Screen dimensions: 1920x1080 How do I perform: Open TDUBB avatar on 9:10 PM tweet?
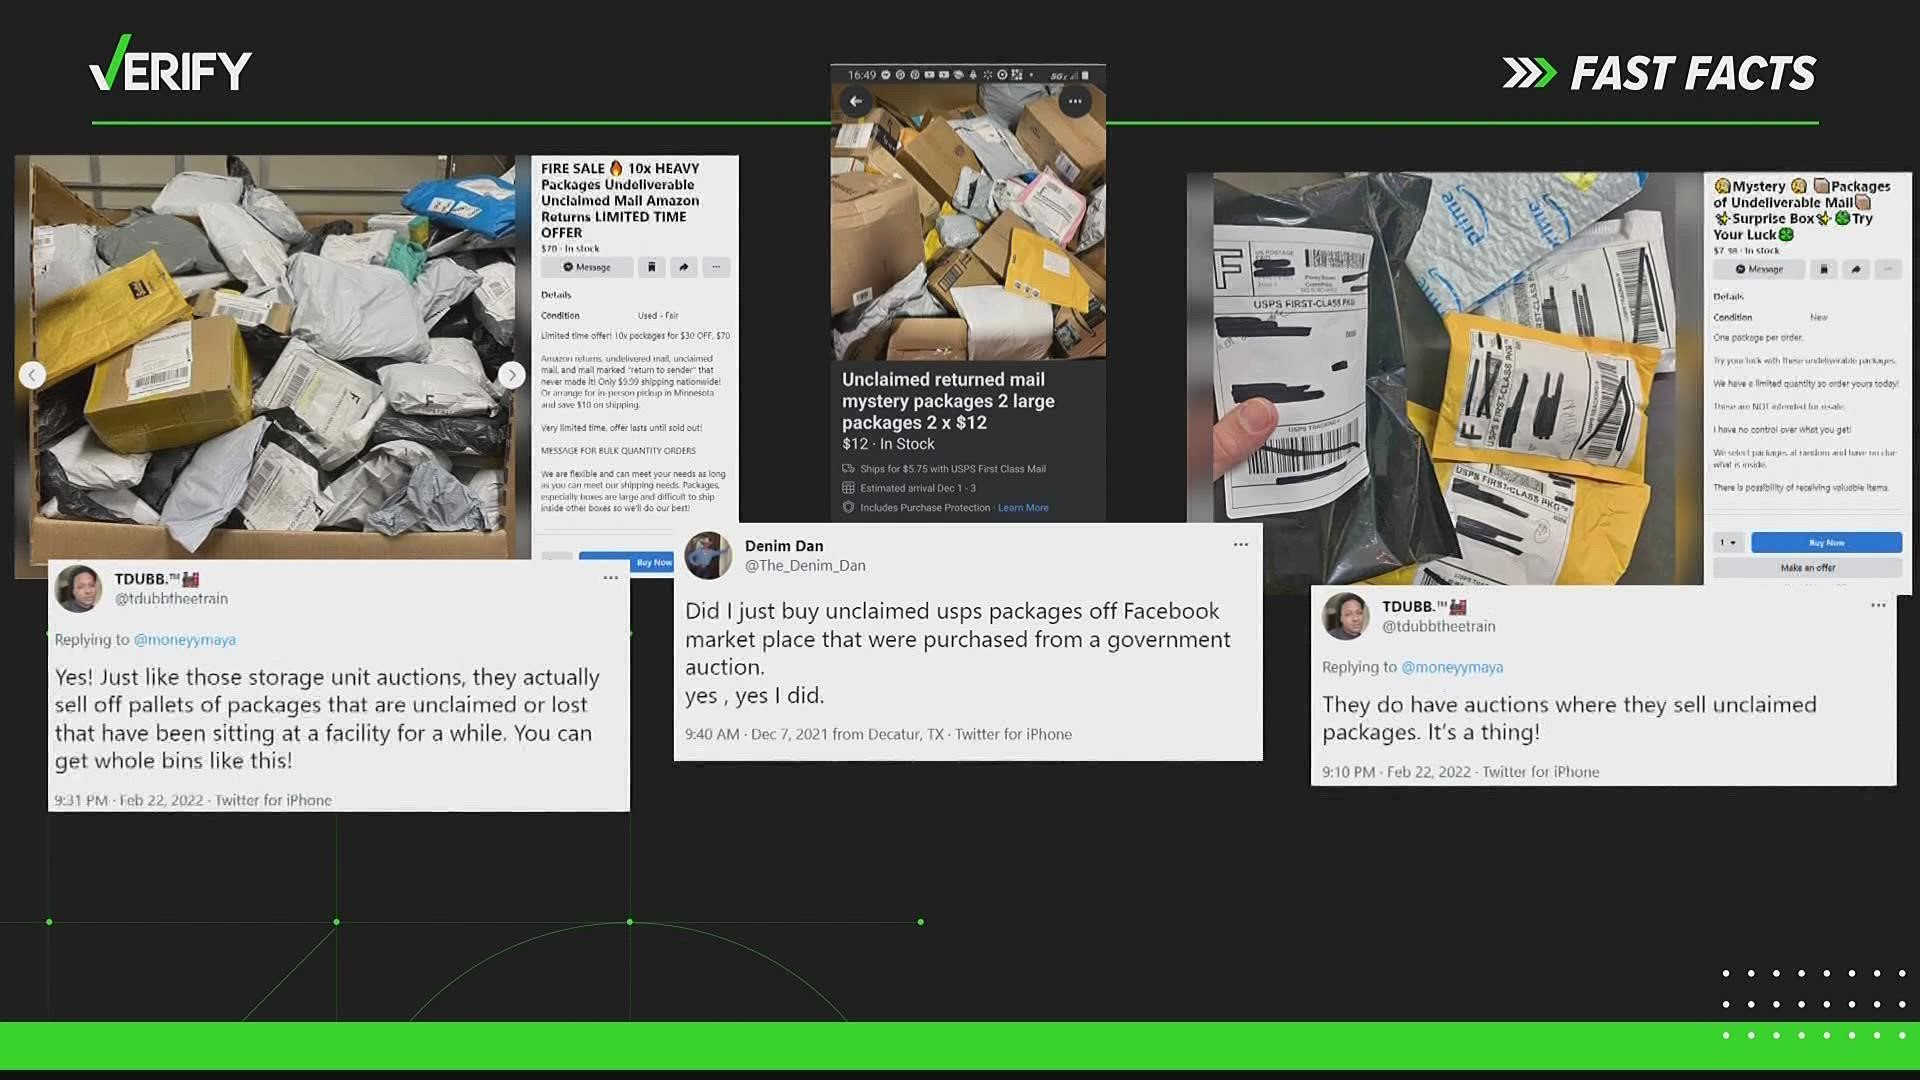[x=1346, y=616]
